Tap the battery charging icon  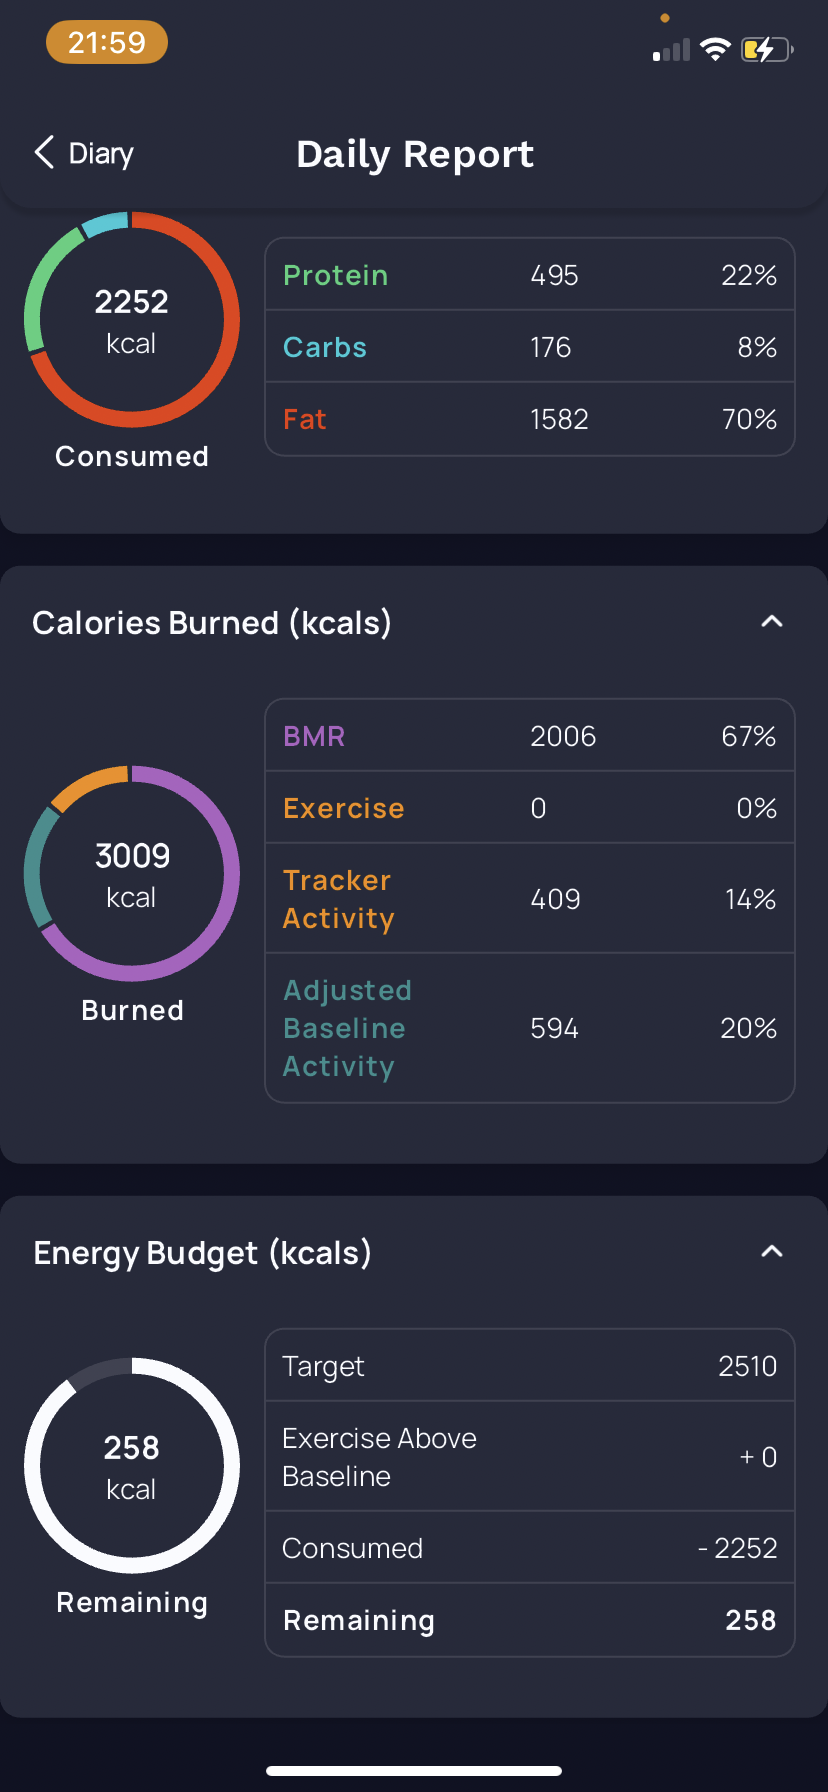pyautogui.click(x=767, y=49)
